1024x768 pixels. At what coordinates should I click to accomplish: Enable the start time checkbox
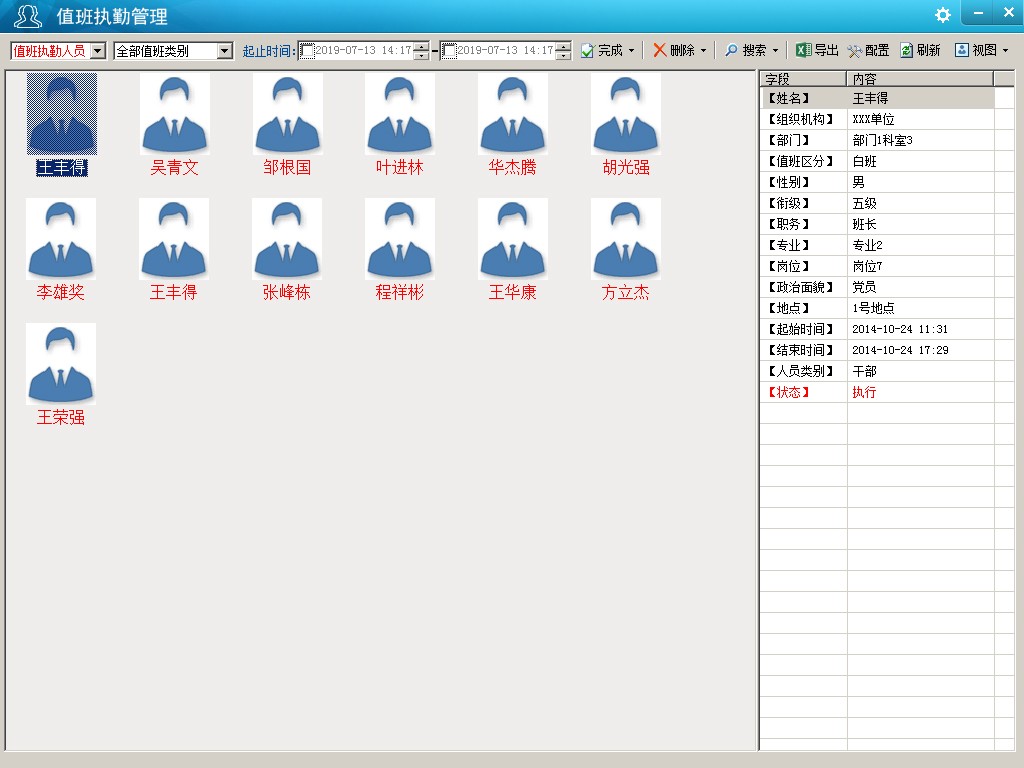tap(307, 50)
